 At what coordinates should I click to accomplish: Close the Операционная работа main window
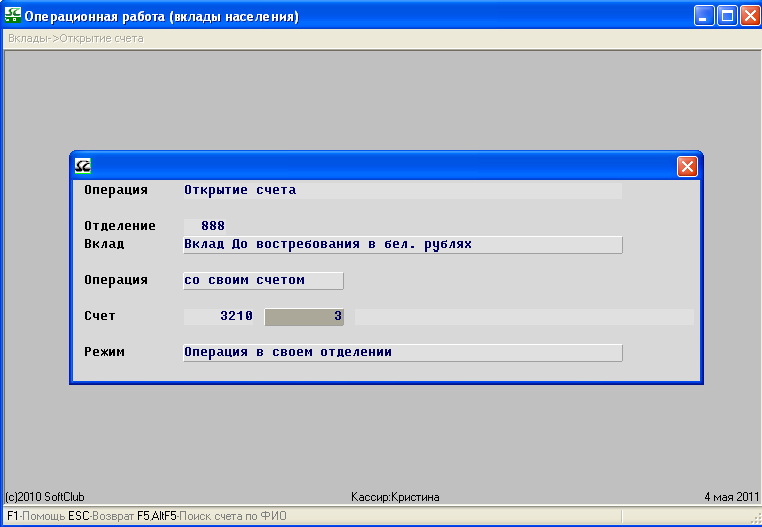pos(750,16)
